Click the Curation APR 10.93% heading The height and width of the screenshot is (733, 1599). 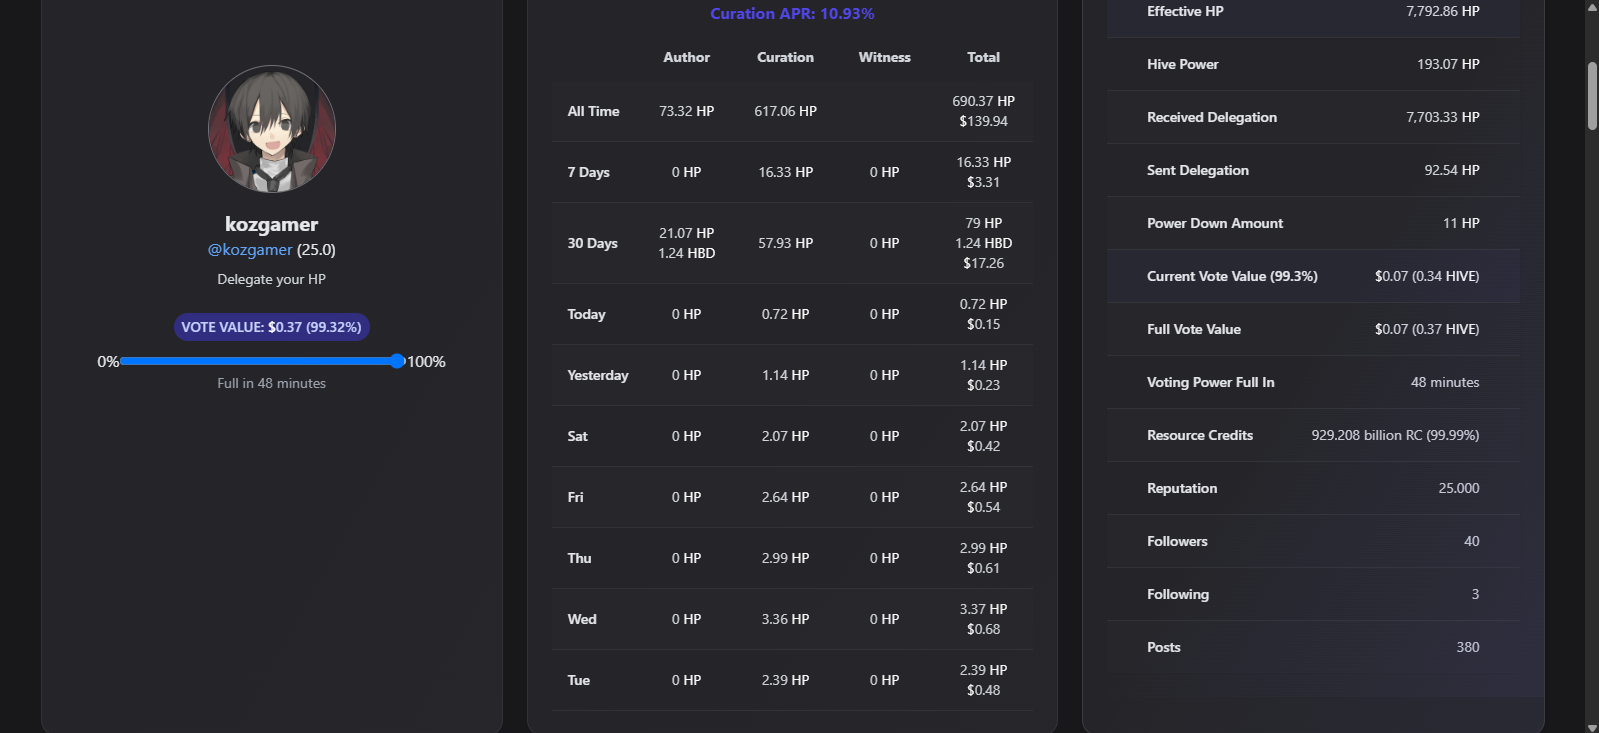(792, 14)
